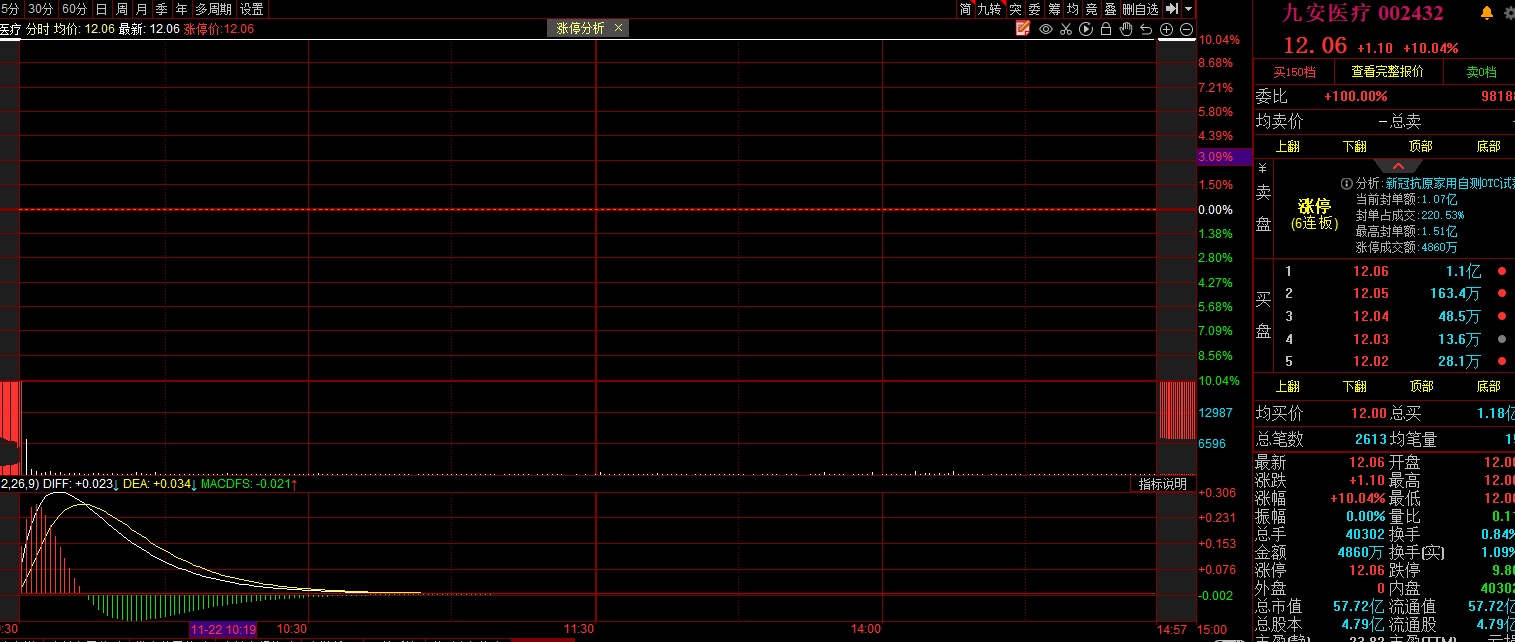1515x642 pixels.
Task: Click the info icon before 分析
Action: 1348,183
